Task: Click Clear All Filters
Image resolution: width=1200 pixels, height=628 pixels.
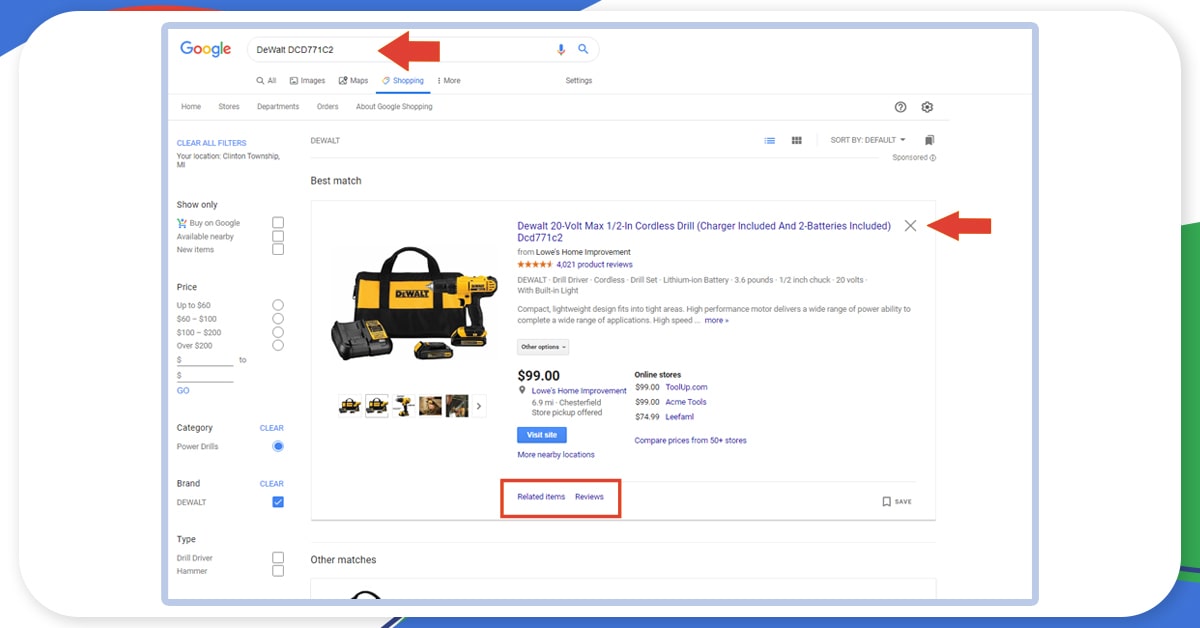Action: (x=212, y=143)
